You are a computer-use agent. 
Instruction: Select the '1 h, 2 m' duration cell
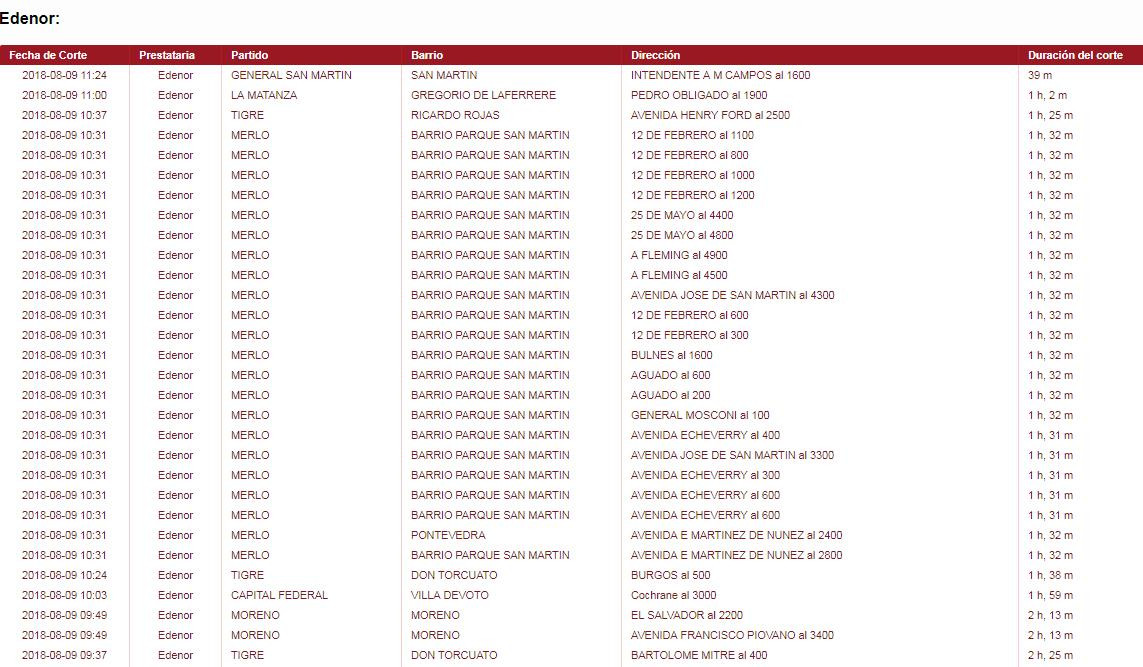pos(1047,95)
